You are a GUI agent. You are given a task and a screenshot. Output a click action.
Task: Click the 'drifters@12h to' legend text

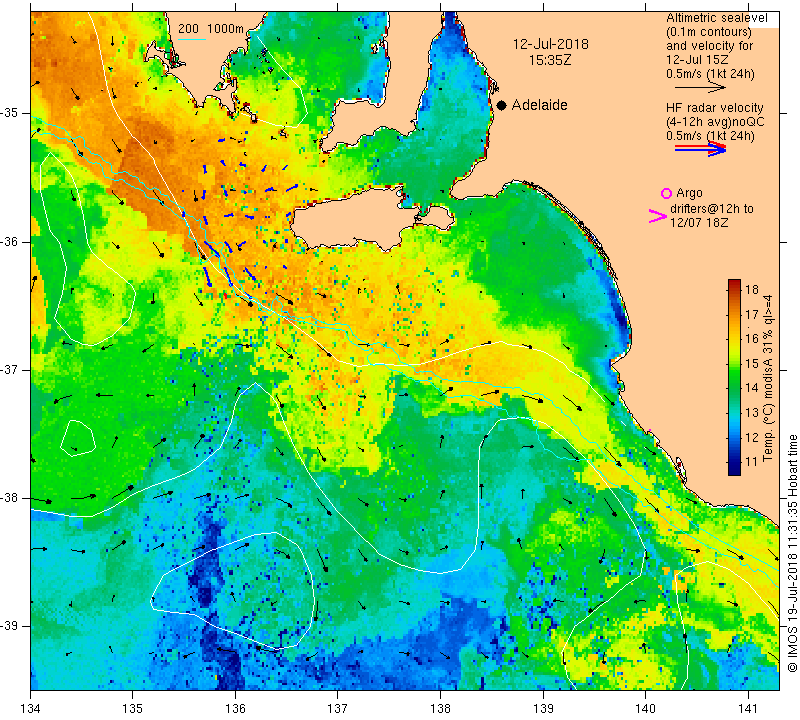click(712, 209)
